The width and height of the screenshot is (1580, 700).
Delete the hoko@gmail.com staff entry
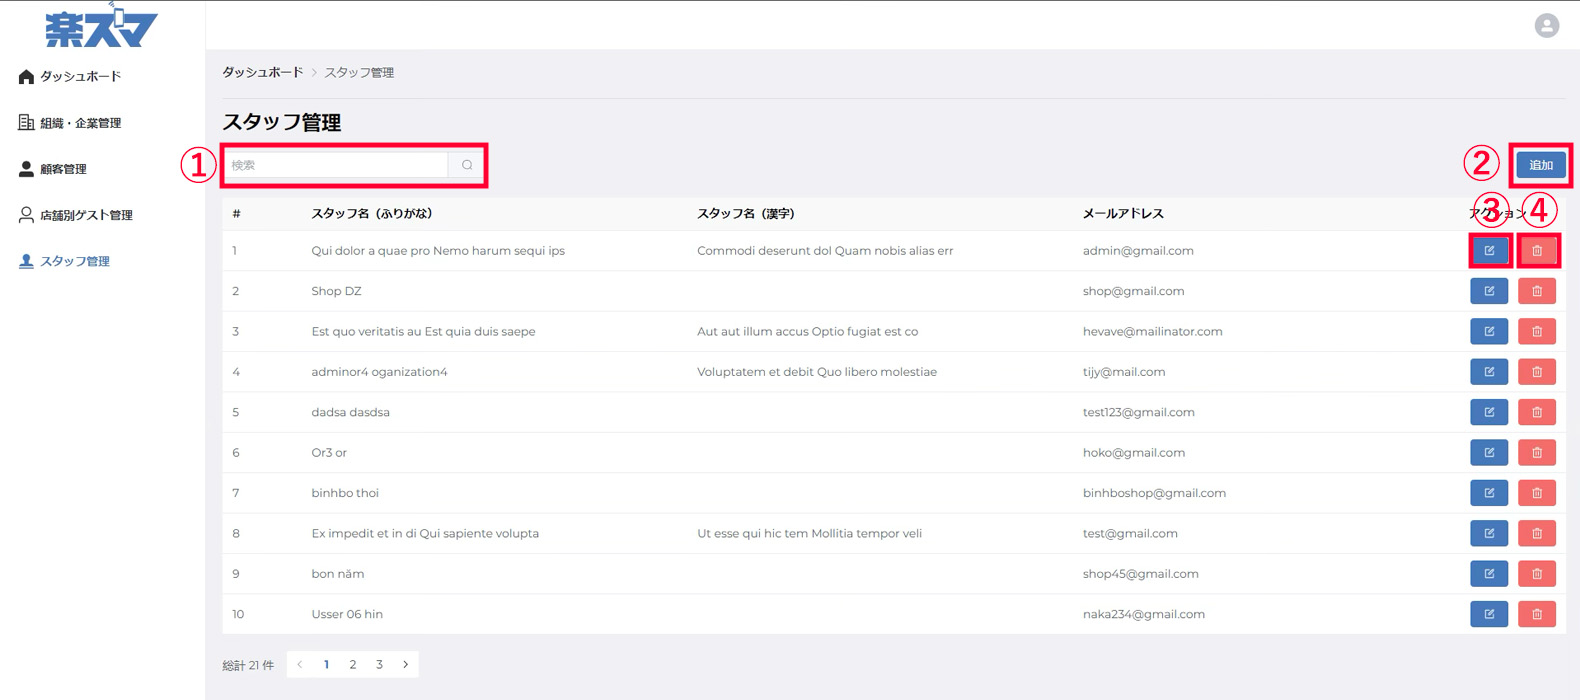[1537, 452]
